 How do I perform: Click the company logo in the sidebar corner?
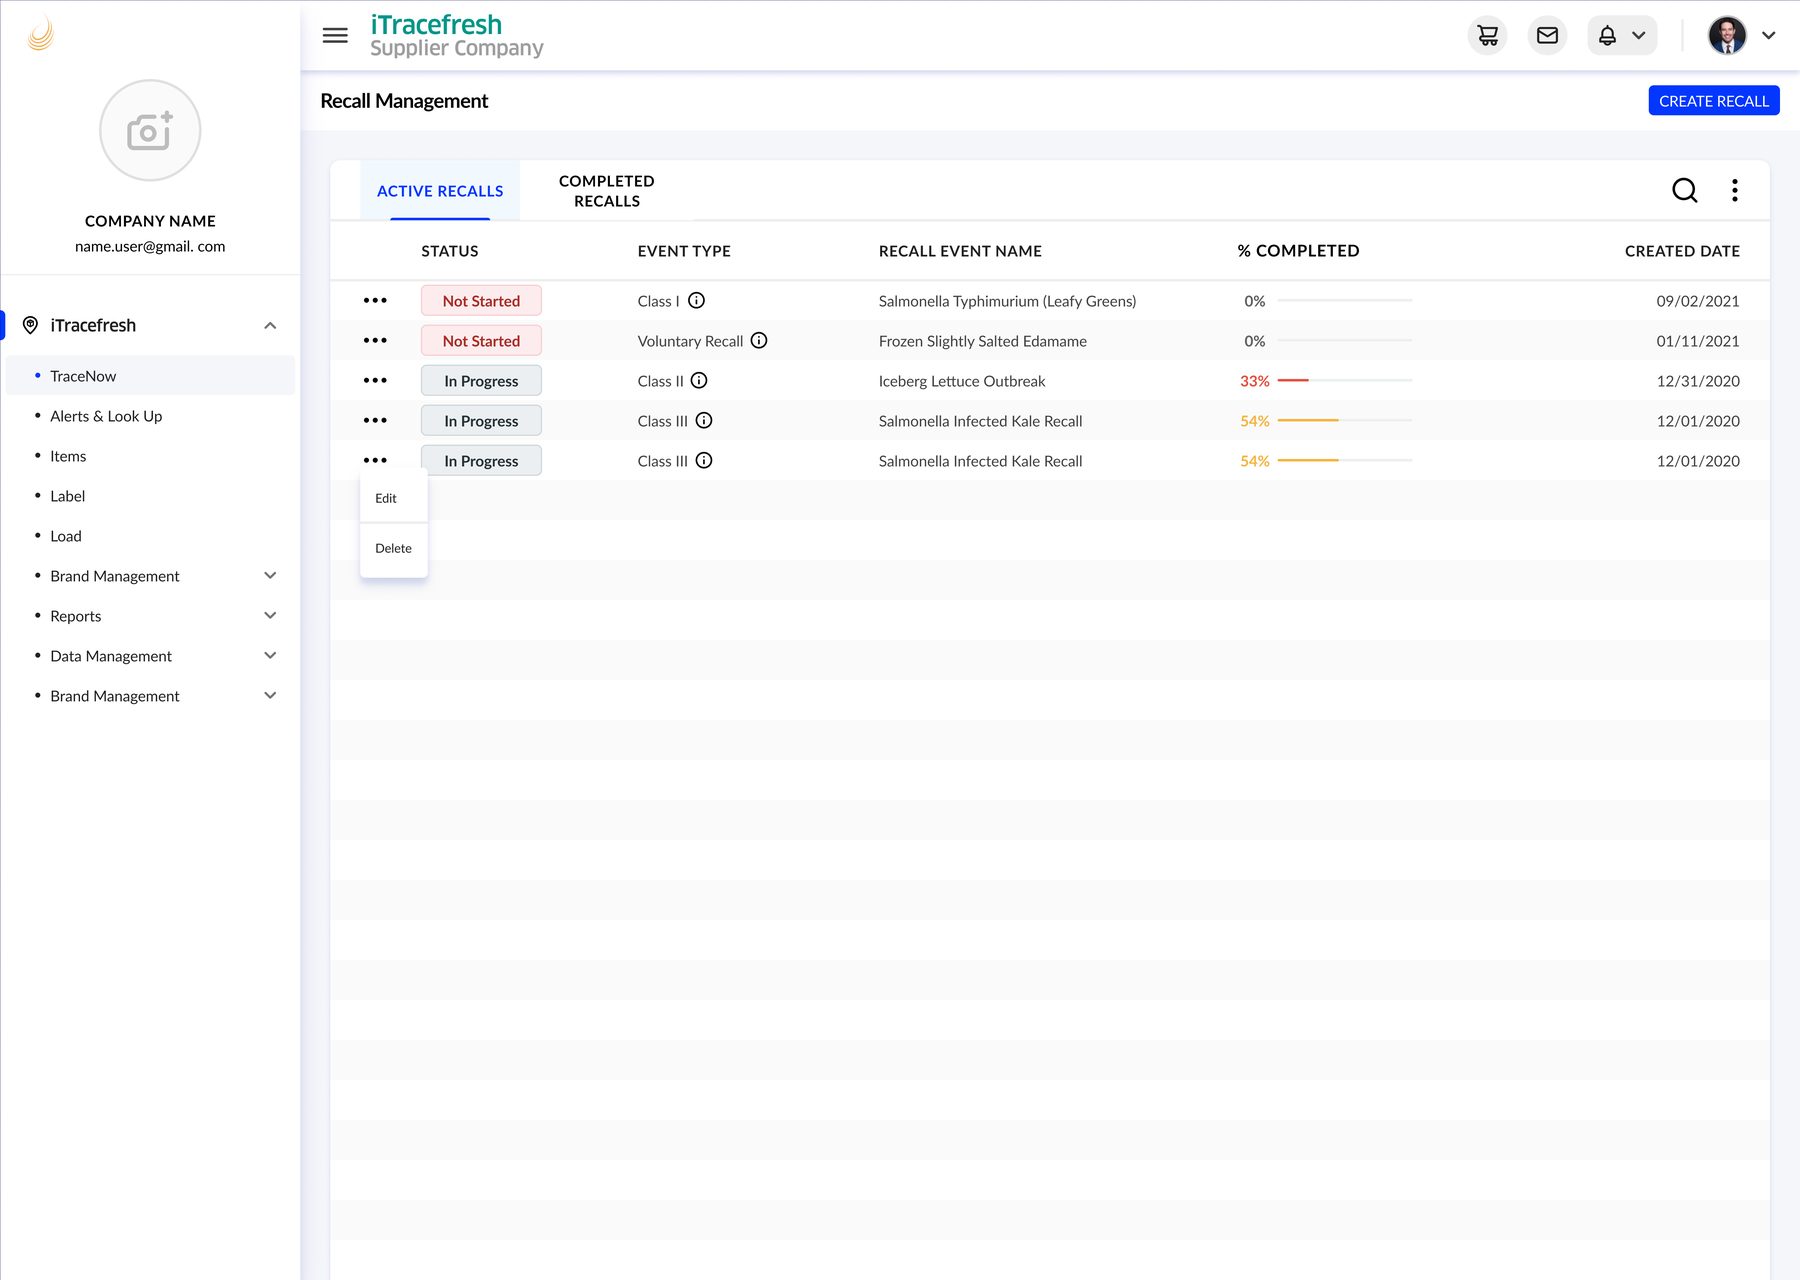(41, 34)
